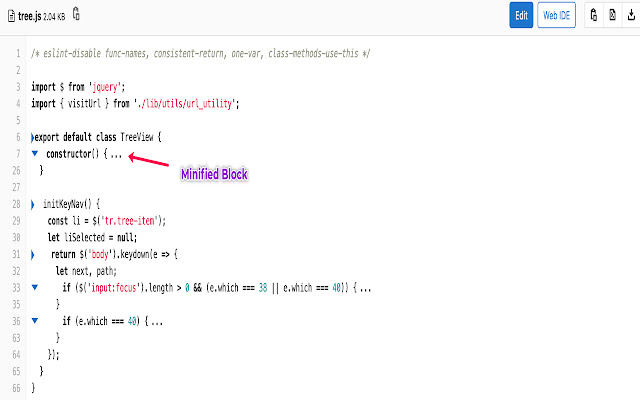This screenshot has height=400, width=640.
Task: Collapse the initKeyNav function block
Action: [33, 204]
